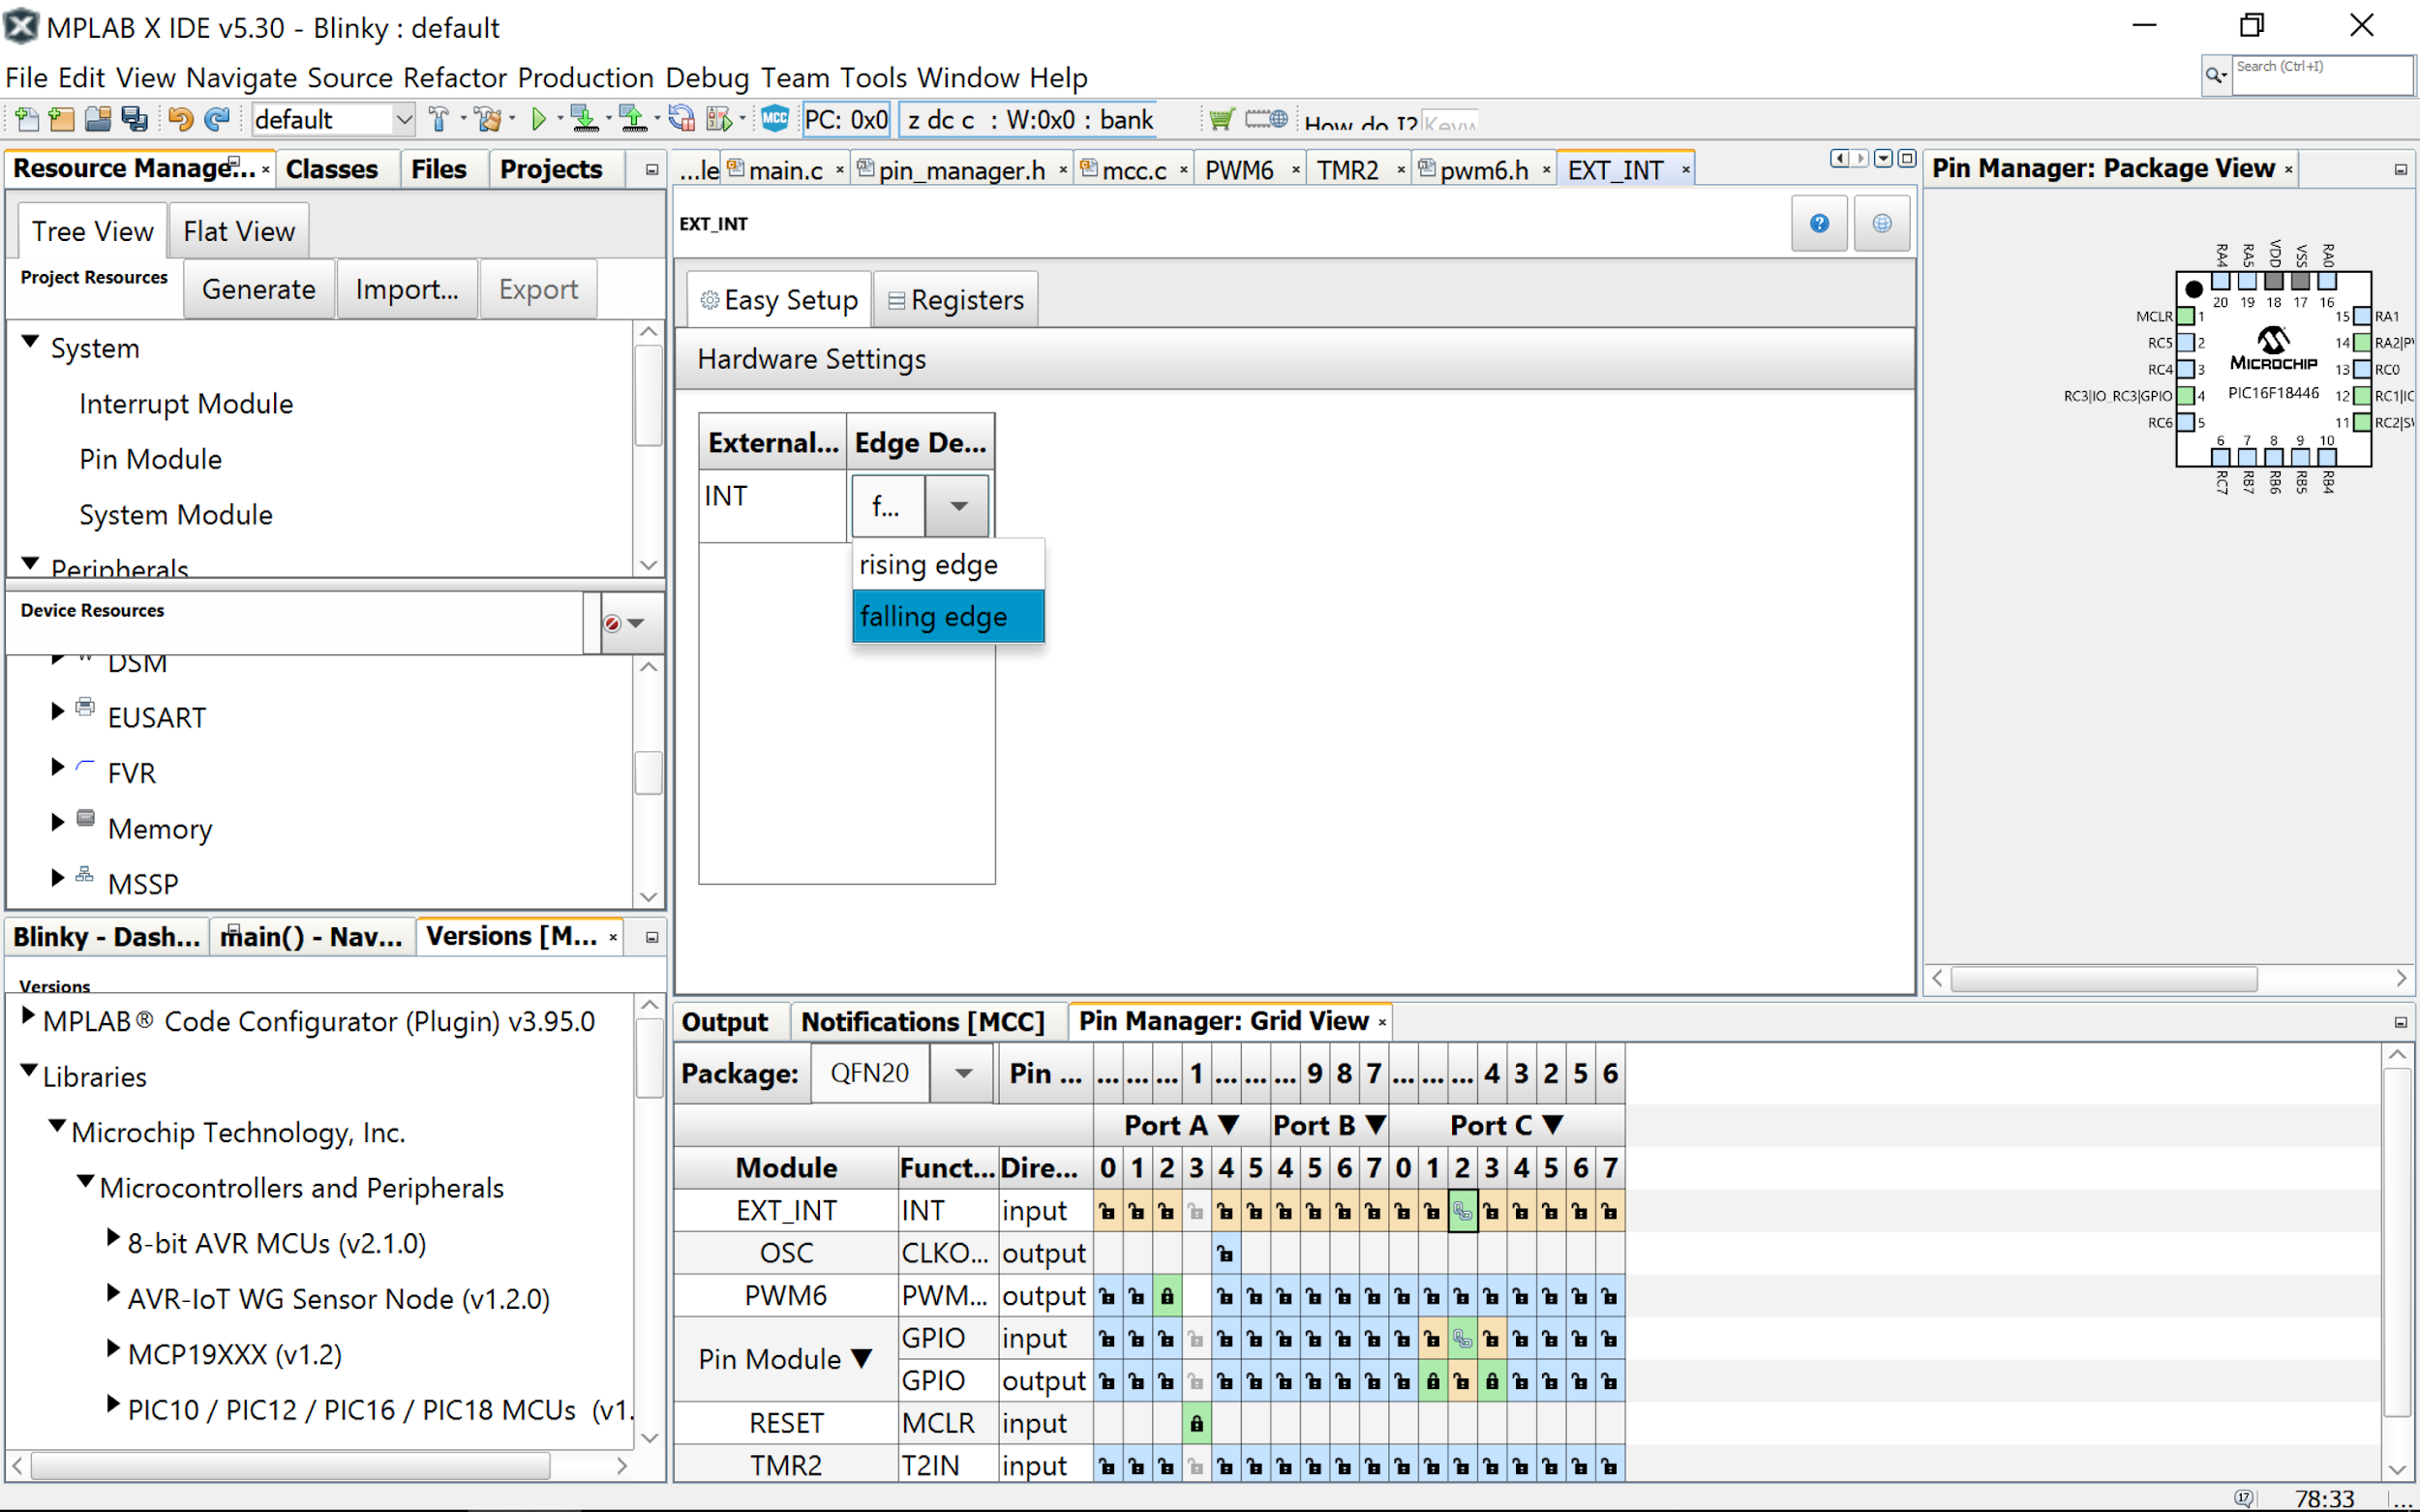This screenshot has width=2420, height=1512.
Task: Toggle the OSC CLKOUT lock on Port A pin 4
Action: click(x=1225, y=1254)
